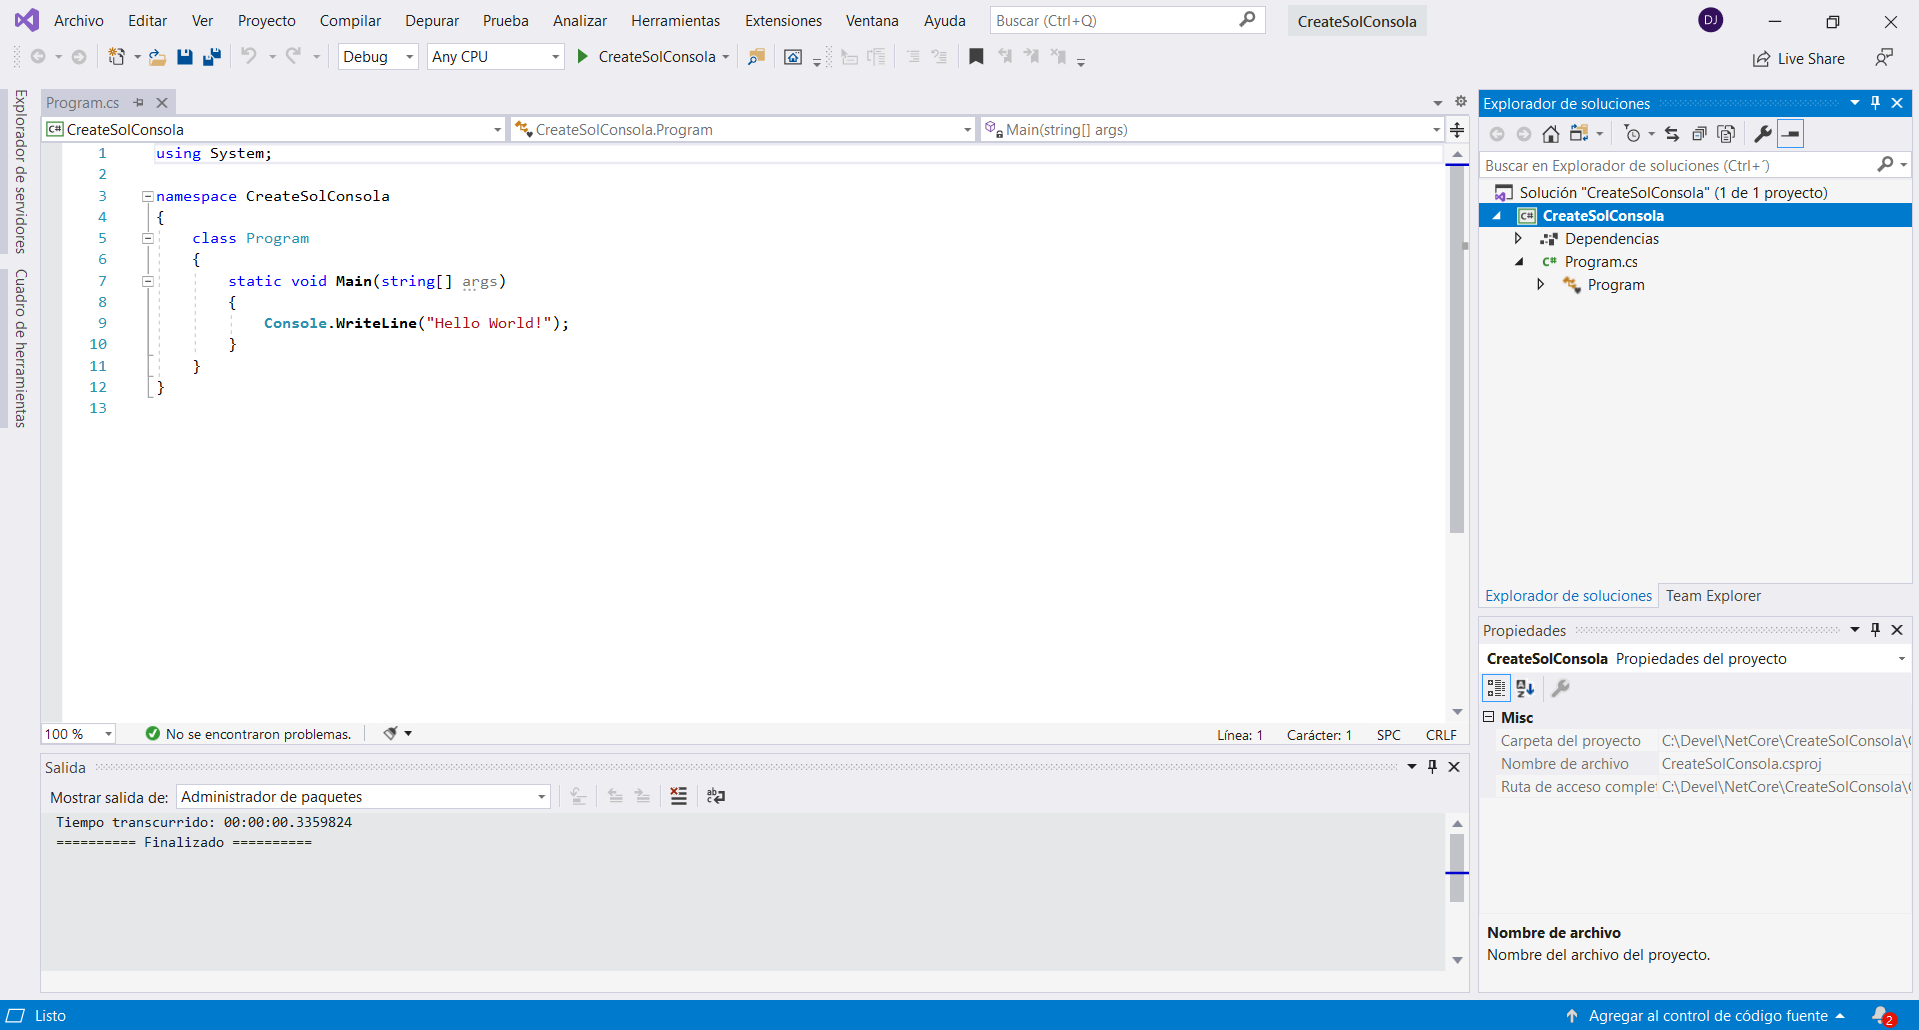Open the Debug configuration dropdown

coord(378,57)
